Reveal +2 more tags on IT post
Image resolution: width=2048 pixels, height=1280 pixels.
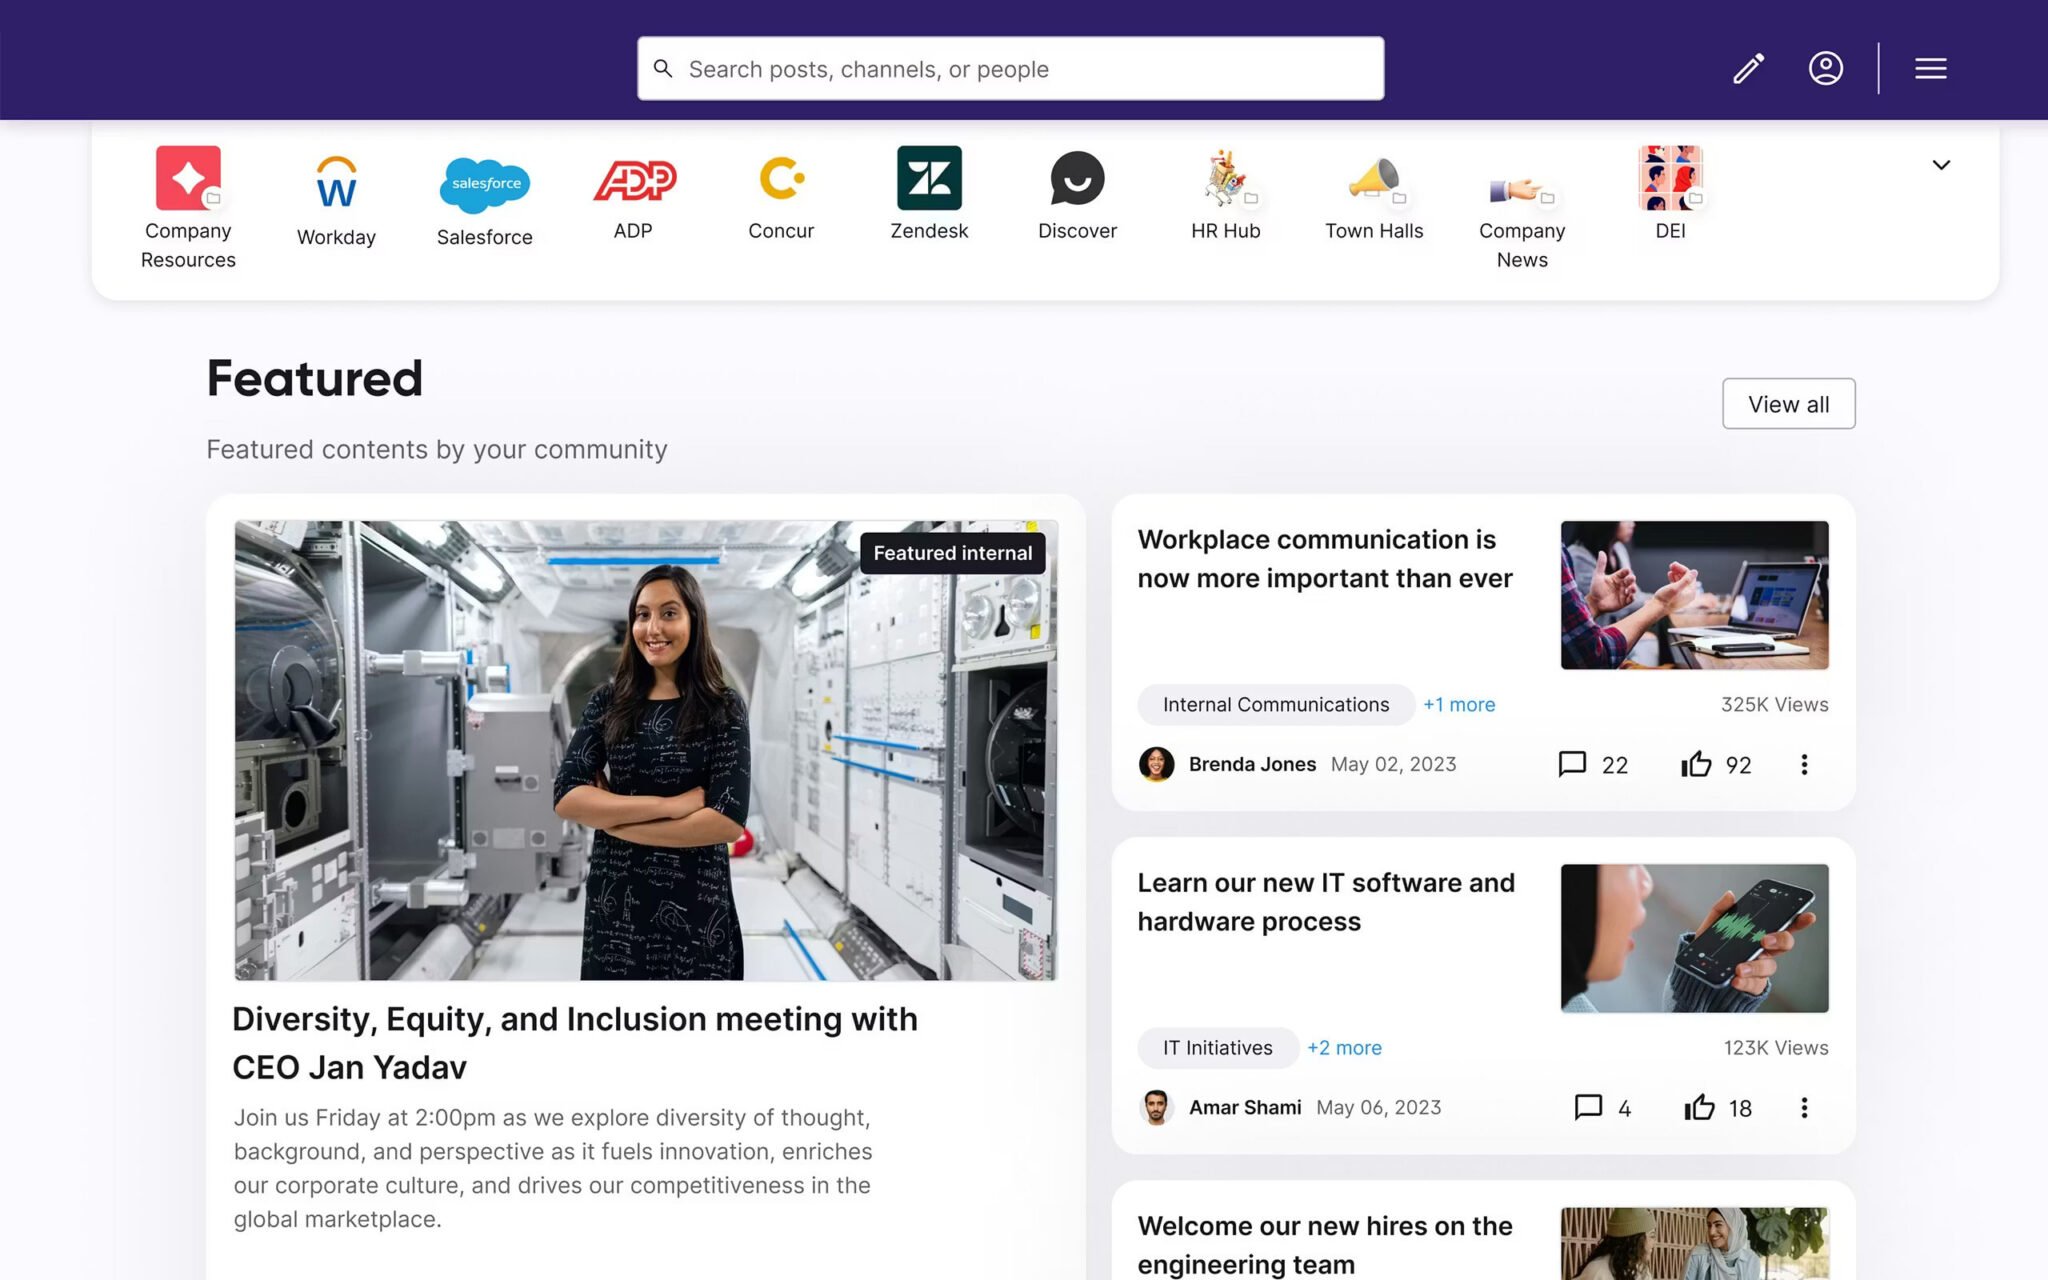[x=1343, y=1048]
